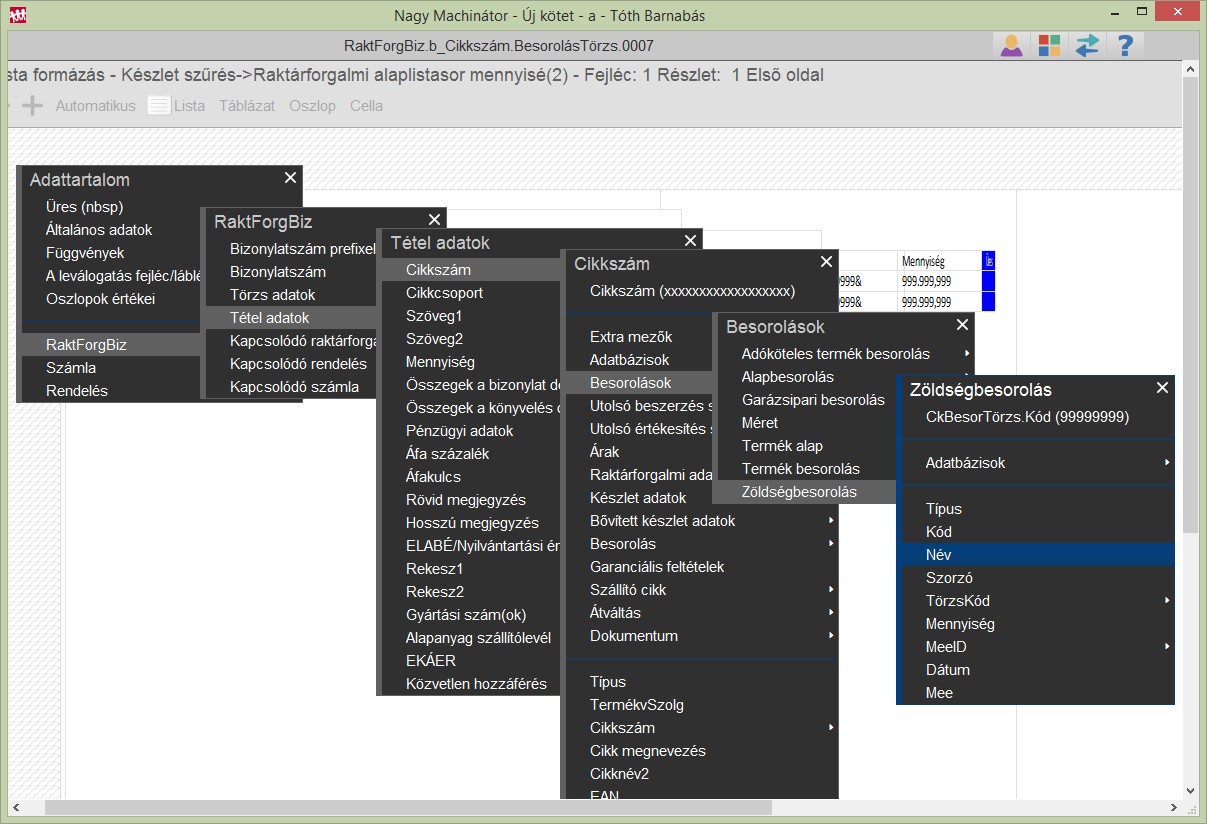This screenshot has height=824, width=1207.
Task: Close the Besorolások panel
Action: point(962,324)
